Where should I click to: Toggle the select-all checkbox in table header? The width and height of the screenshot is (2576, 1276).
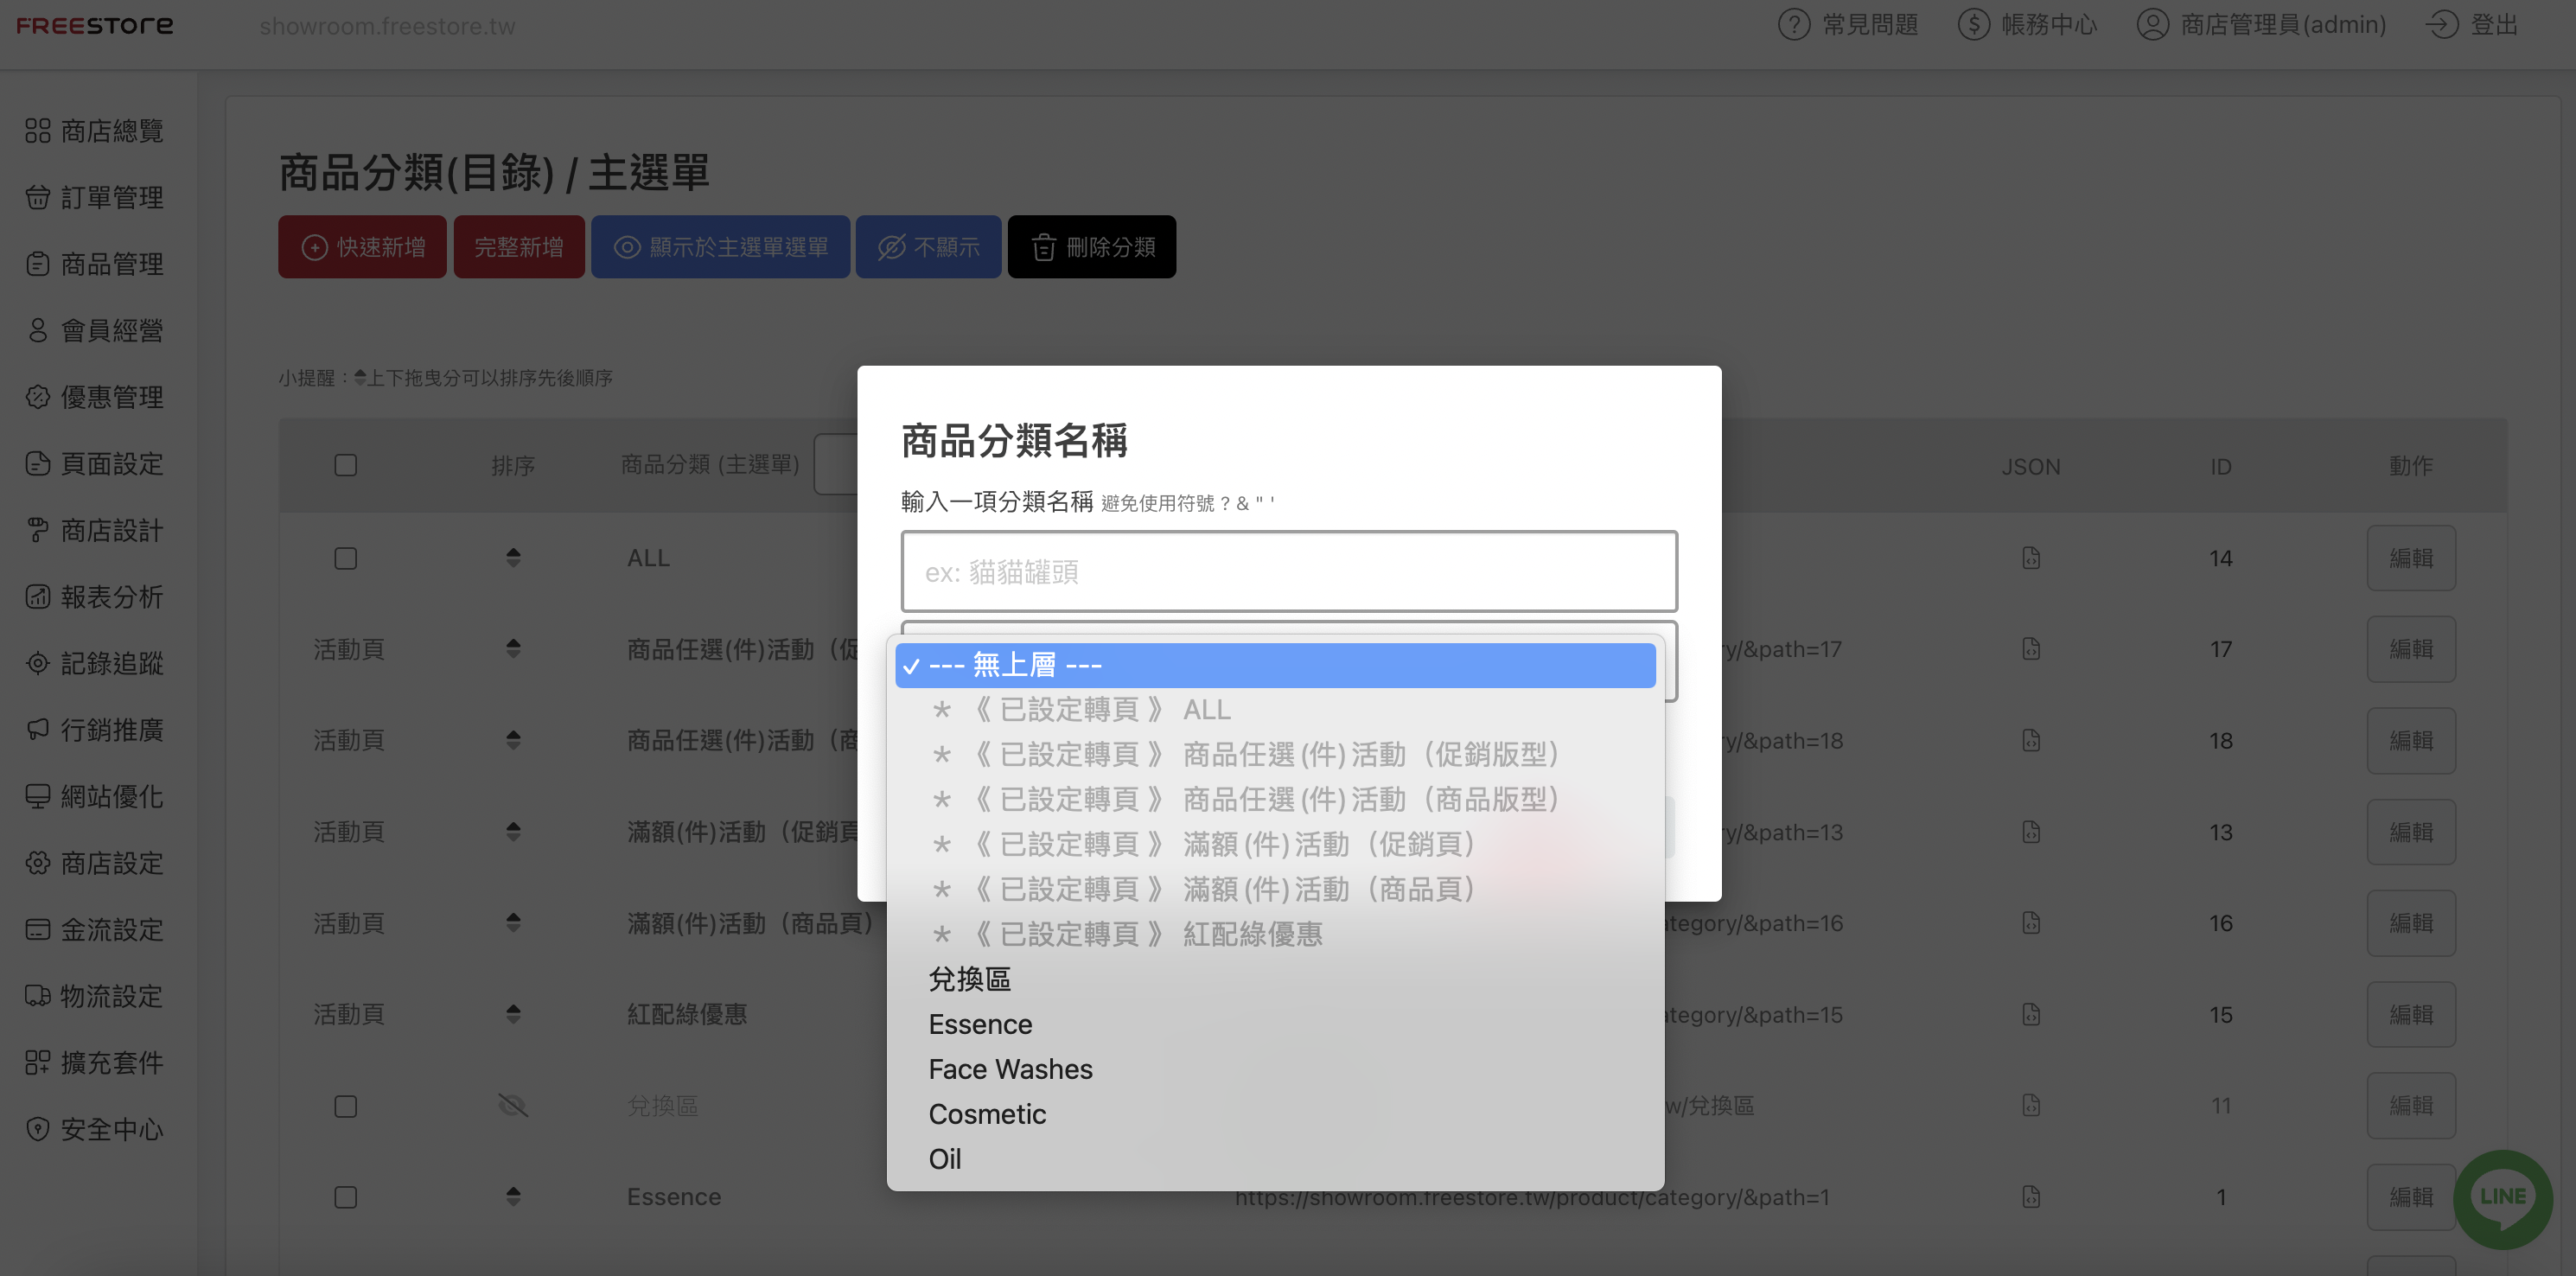click(346, 466)
